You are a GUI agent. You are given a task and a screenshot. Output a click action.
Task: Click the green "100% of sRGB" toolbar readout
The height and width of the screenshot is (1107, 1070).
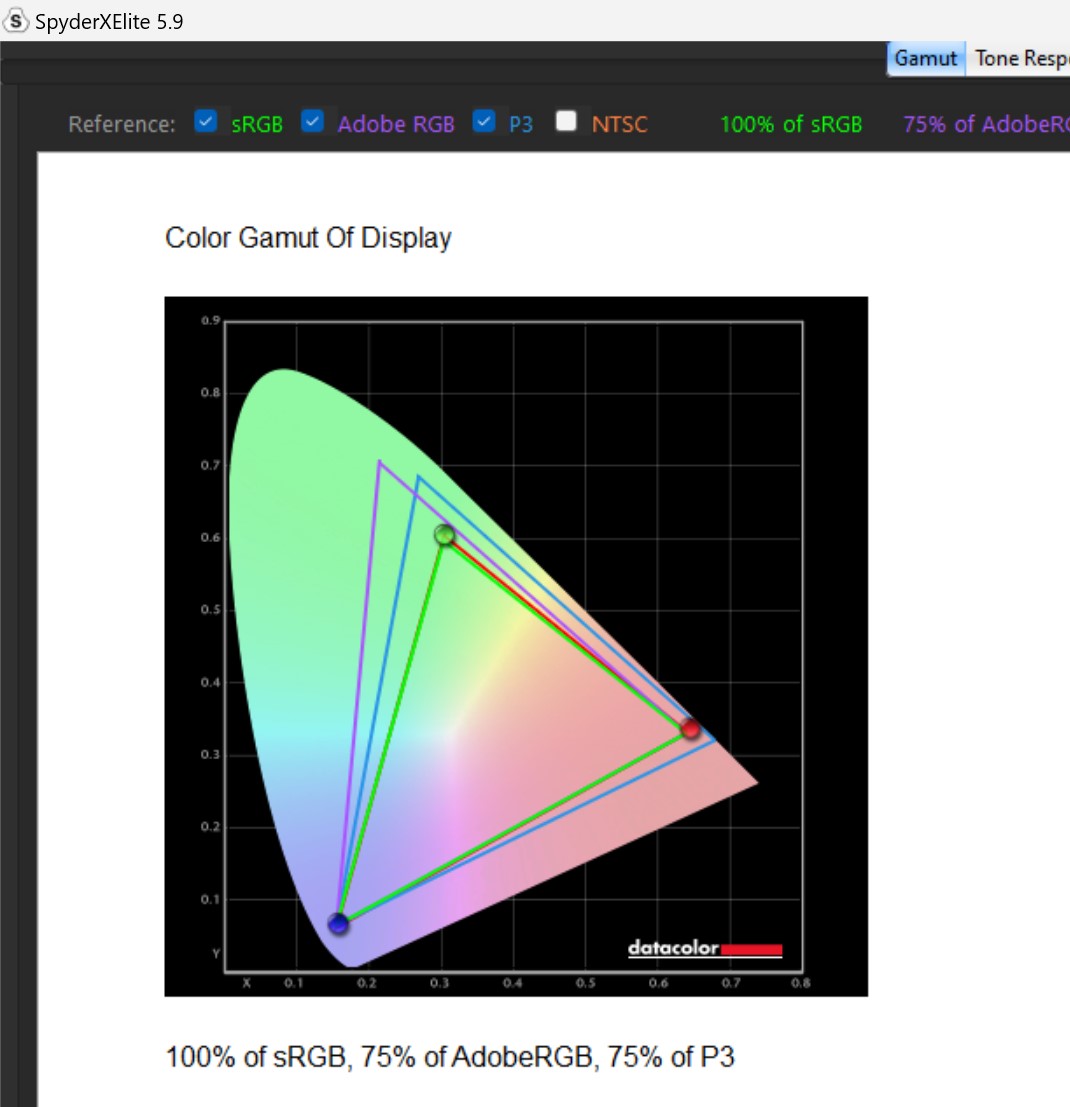(x=790, y=124)
